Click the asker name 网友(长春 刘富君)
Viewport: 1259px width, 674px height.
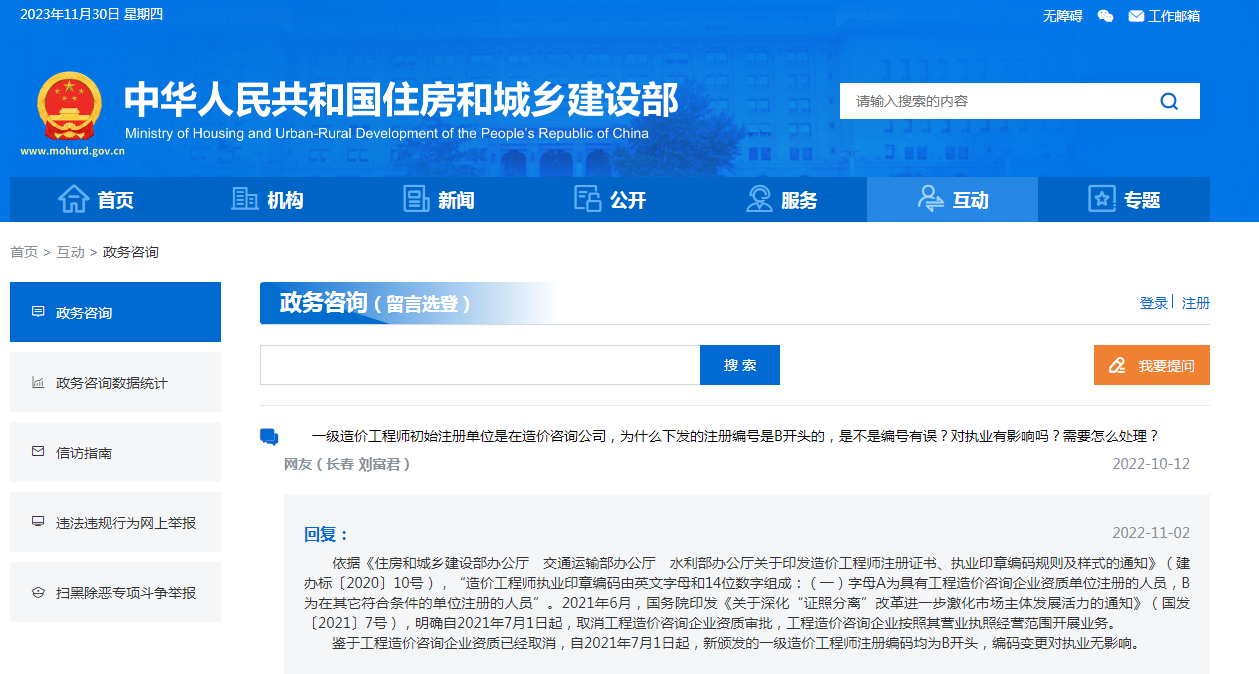point(347,464)
